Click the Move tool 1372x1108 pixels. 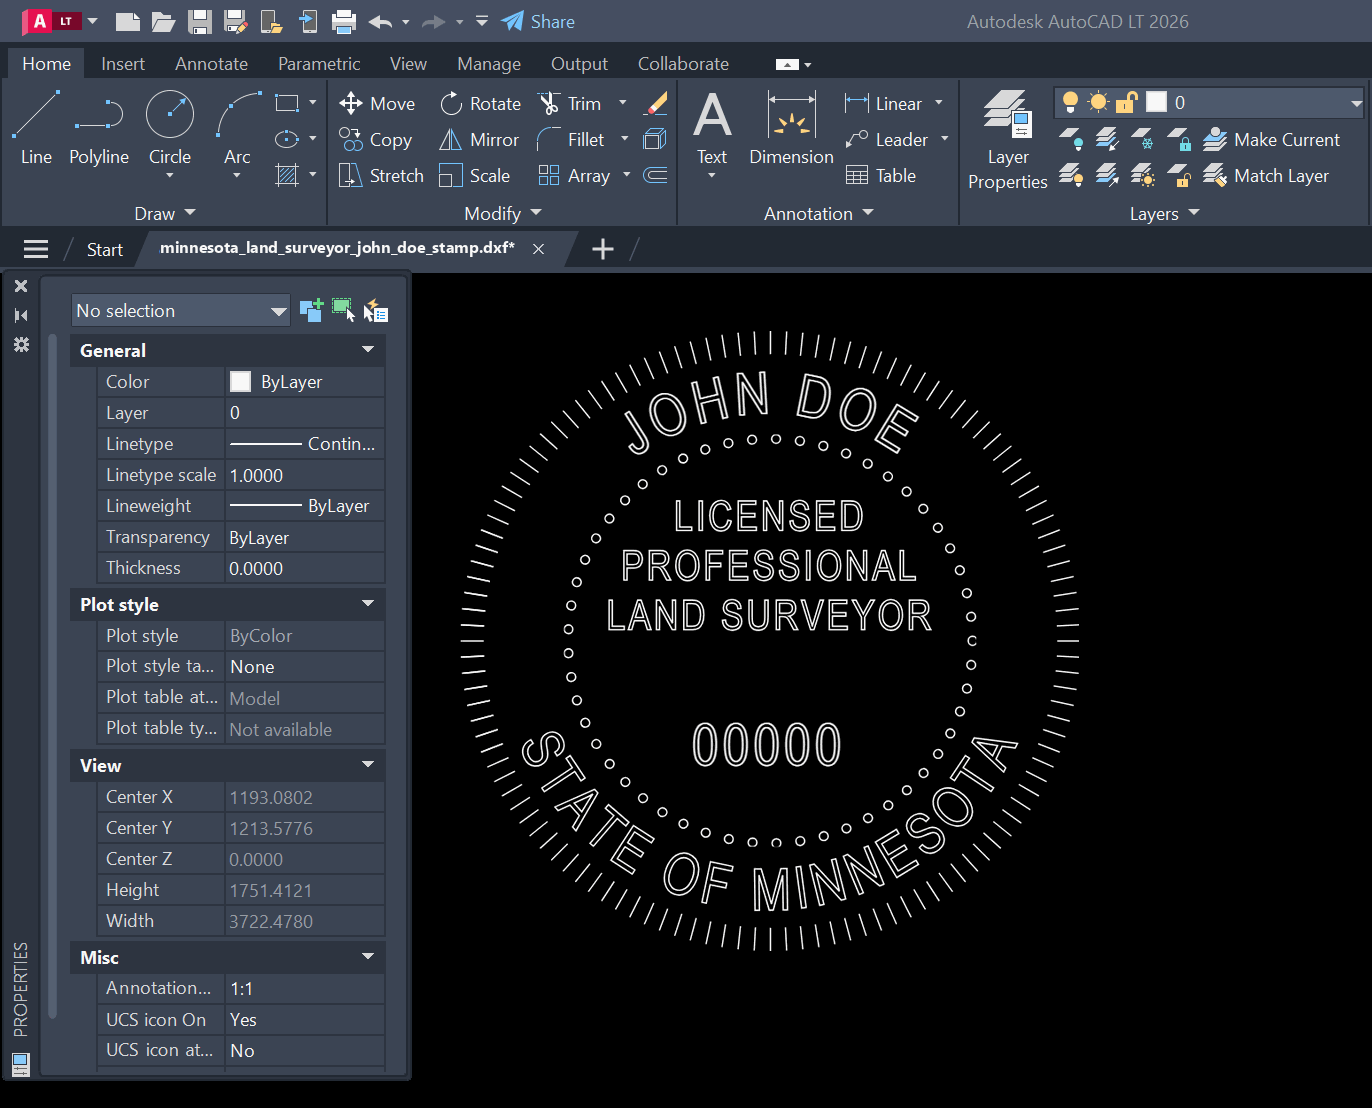[x=377, y=104]
